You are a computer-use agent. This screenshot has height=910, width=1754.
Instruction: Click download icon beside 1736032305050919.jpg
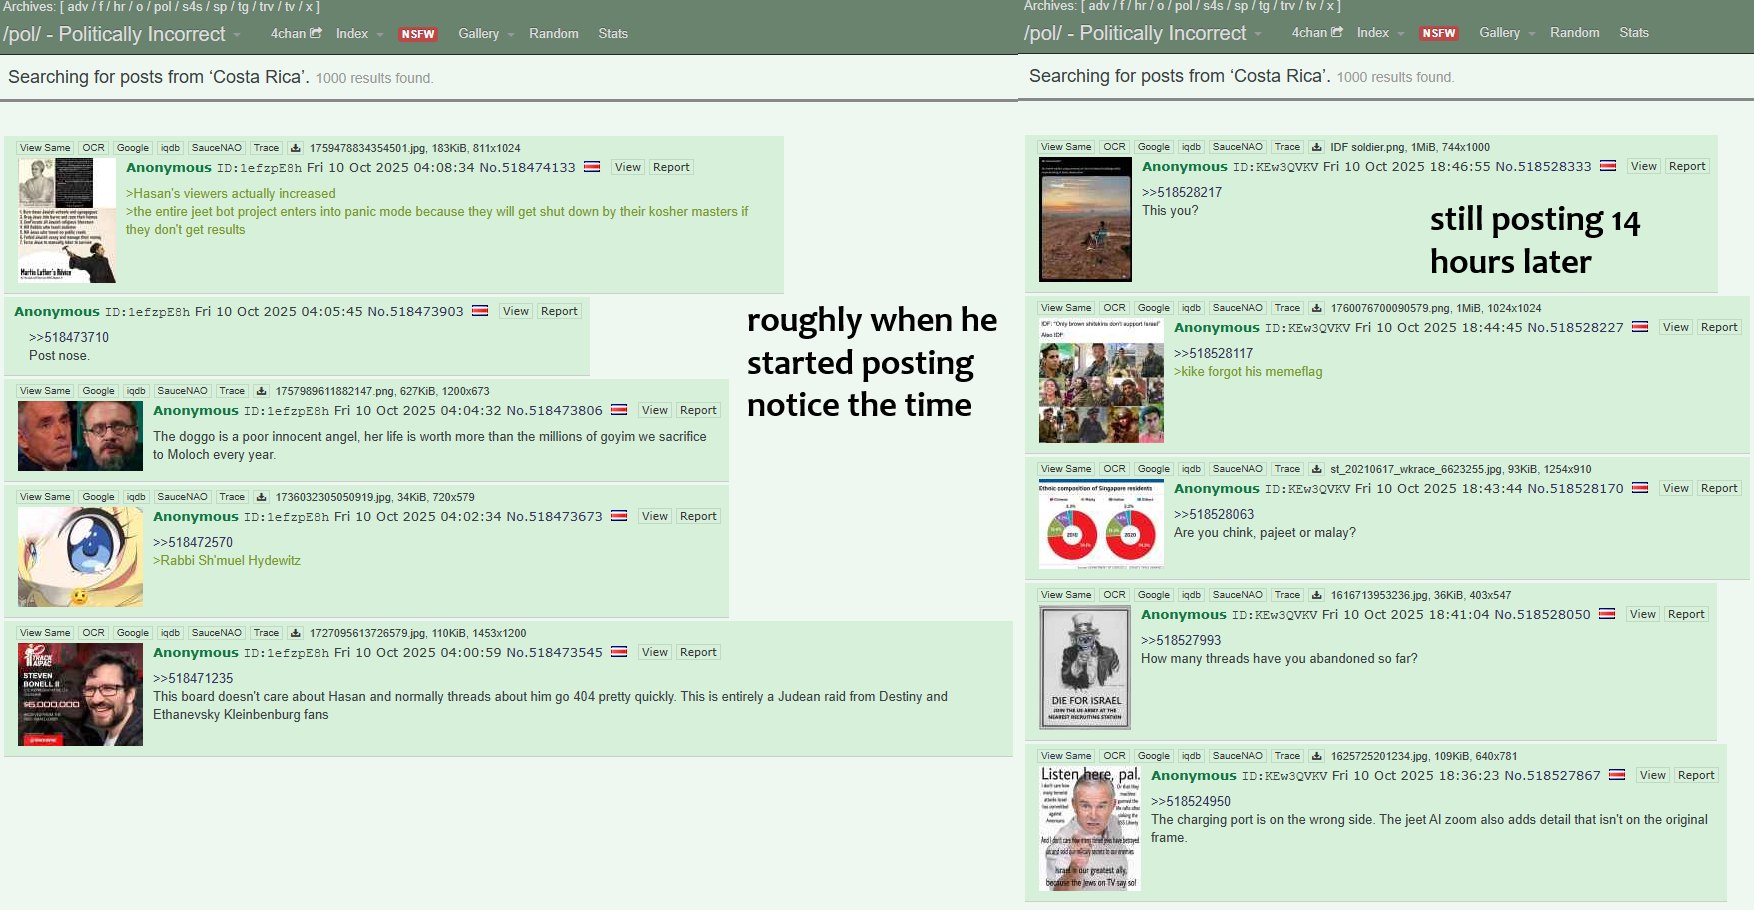pos(261,497)
